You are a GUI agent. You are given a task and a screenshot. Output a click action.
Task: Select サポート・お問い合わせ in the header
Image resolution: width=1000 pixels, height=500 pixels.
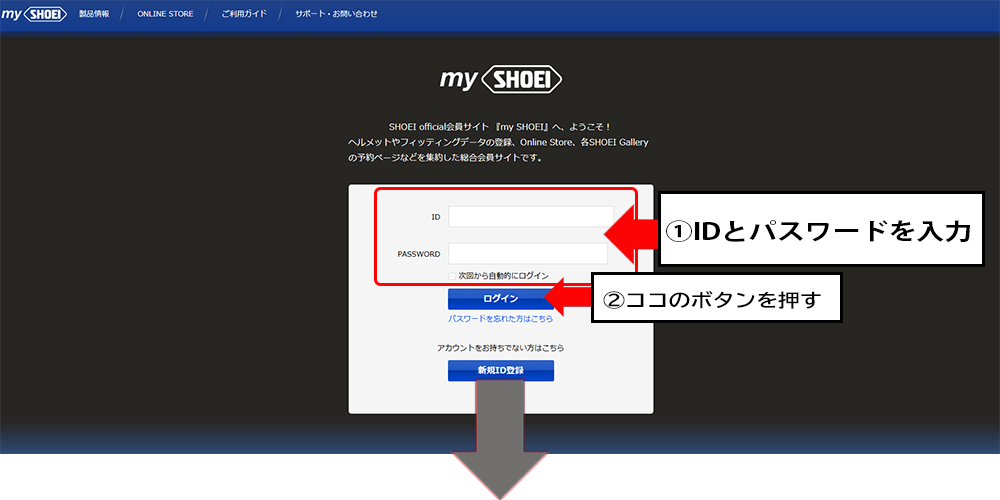[x=337, y=15]
